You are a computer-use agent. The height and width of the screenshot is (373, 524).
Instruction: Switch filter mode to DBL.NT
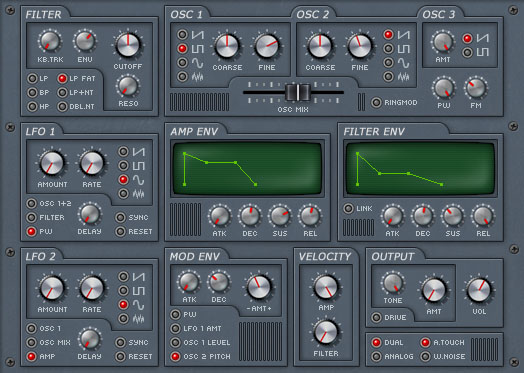pyautogui.click(x=62, y=107)
